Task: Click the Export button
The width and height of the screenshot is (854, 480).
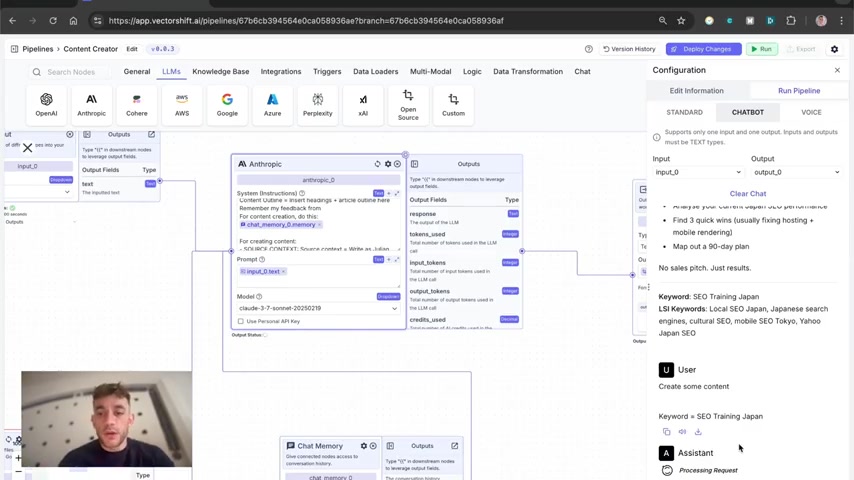Action: [802, 49]
